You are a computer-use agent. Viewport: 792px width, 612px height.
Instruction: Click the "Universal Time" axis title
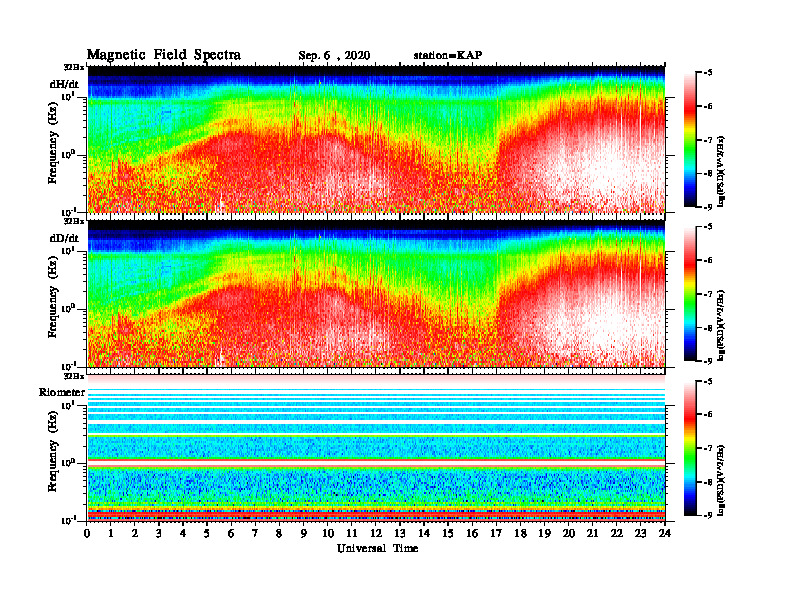coord(377,548)
